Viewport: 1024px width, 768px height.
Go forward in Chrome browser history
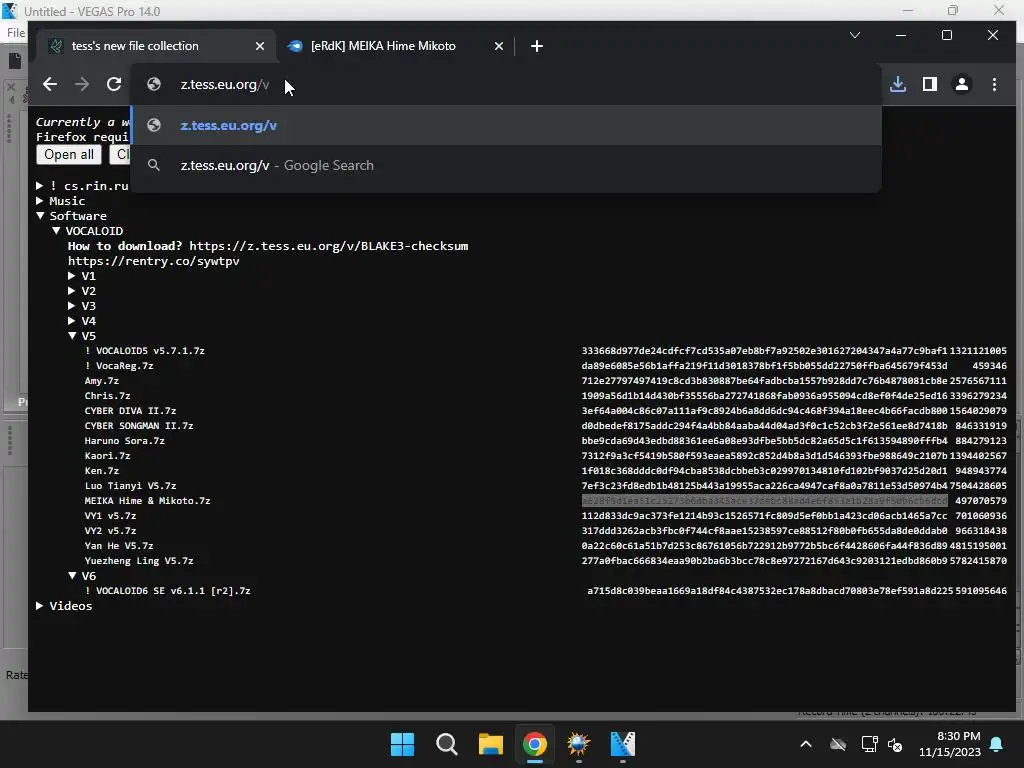pos(82,84)
